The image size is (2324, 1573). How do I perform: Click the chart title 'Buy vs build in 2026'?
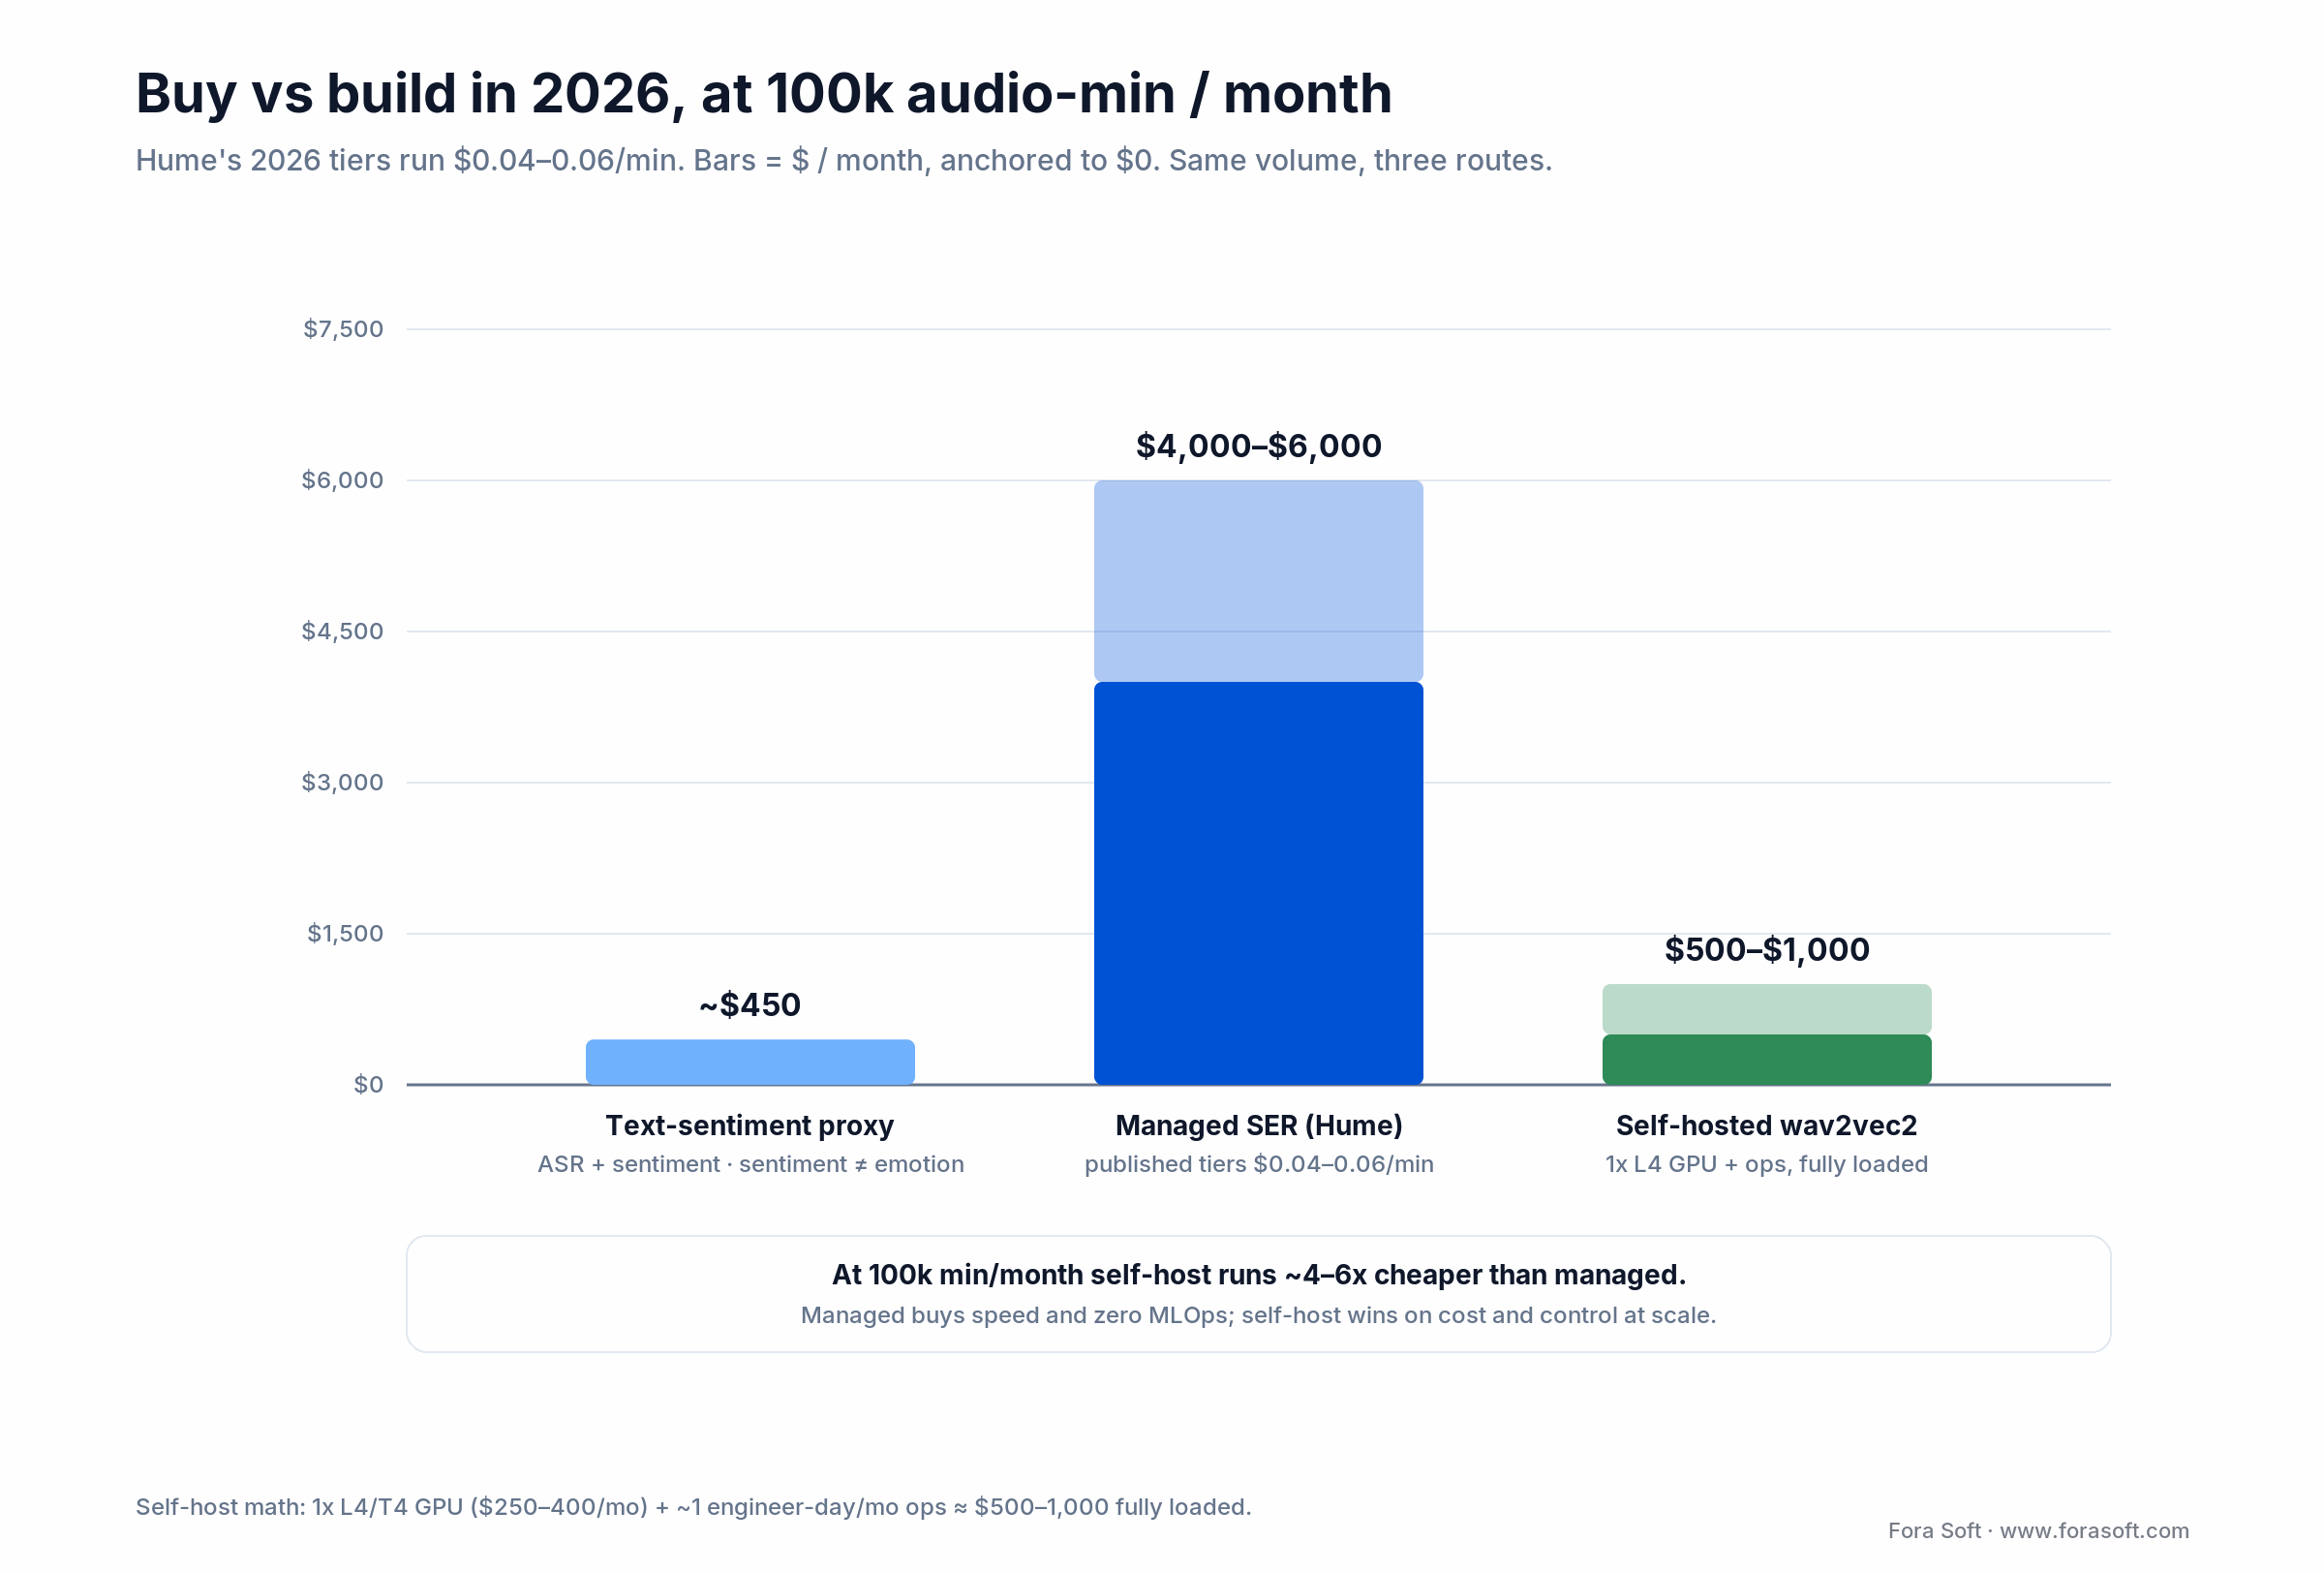pos(763,94)
